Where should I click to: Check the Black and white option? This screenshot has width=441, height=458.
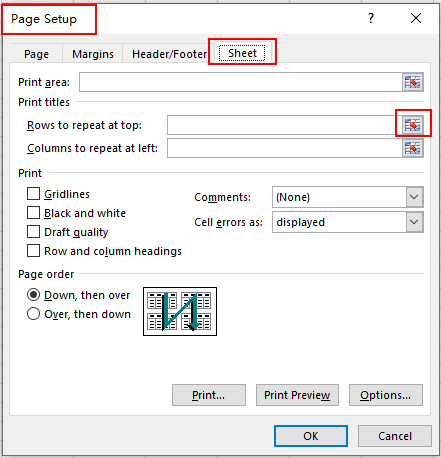[x=33, y=213]
